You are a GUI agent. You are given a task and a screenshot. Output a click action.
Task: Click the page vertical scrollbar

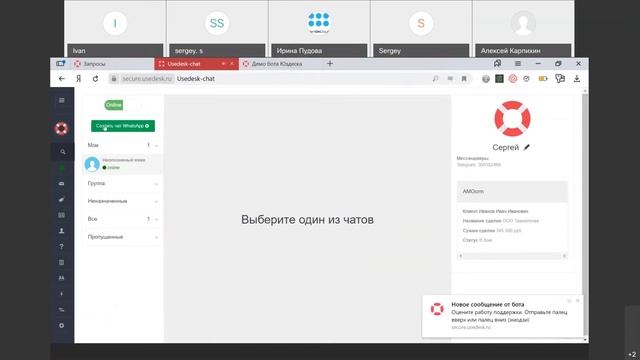coord(585,214)
